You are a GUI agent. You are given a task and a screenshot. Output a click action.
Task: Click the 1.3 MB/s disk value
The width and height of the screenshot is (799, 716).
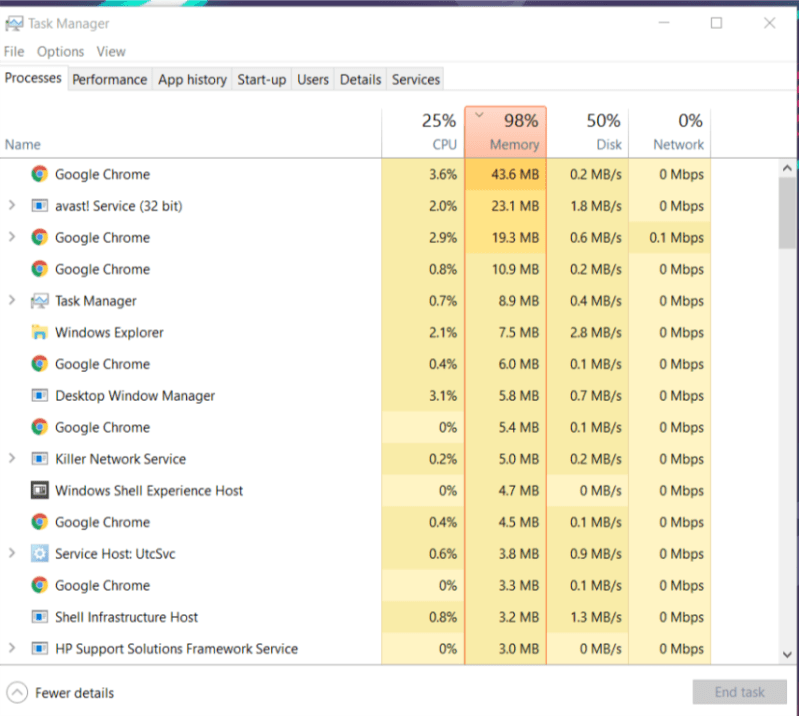(x=596, y=617)
